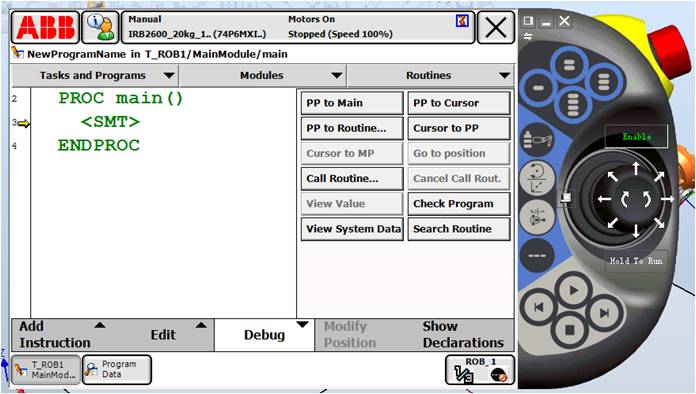Click programmable key 4 on pendant
This screenshot has height=394, width=696.
tap(573, 104)
